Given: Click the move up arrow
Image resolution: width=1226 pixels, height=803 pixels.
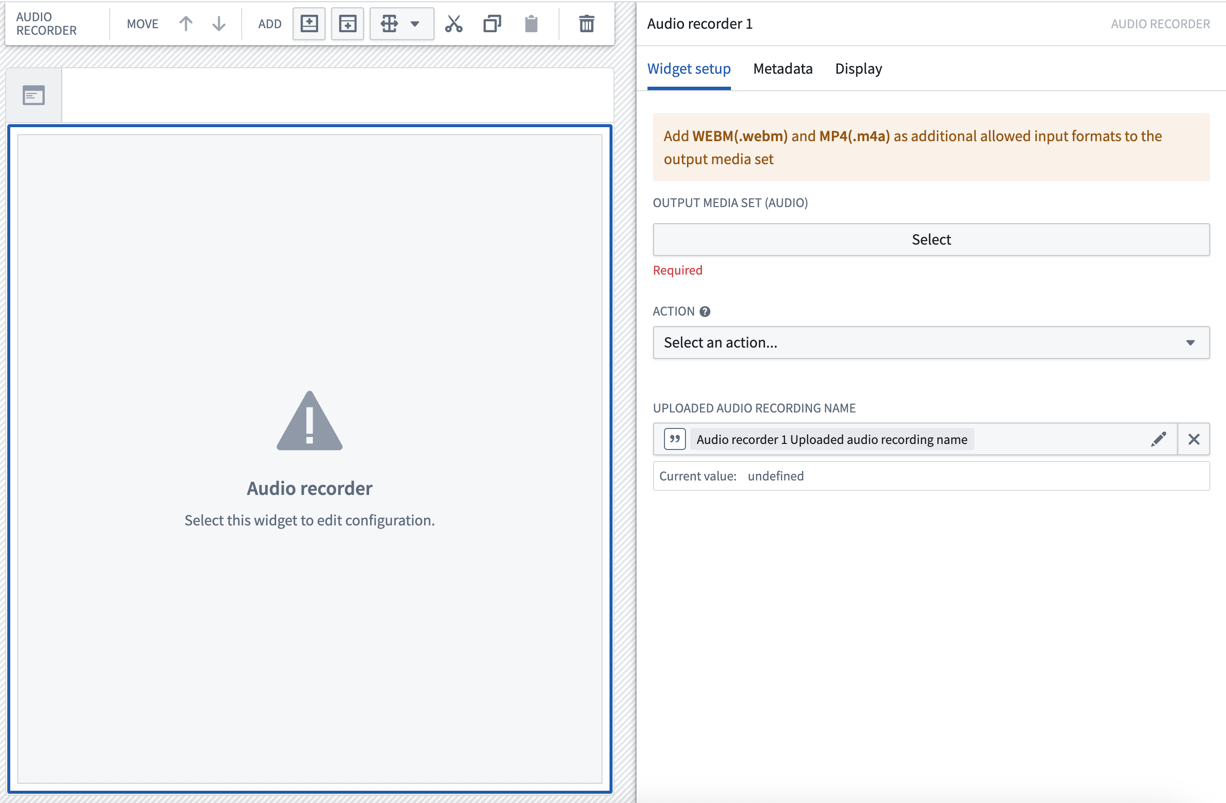Looking at the screenshot, I should pos(186,24).
